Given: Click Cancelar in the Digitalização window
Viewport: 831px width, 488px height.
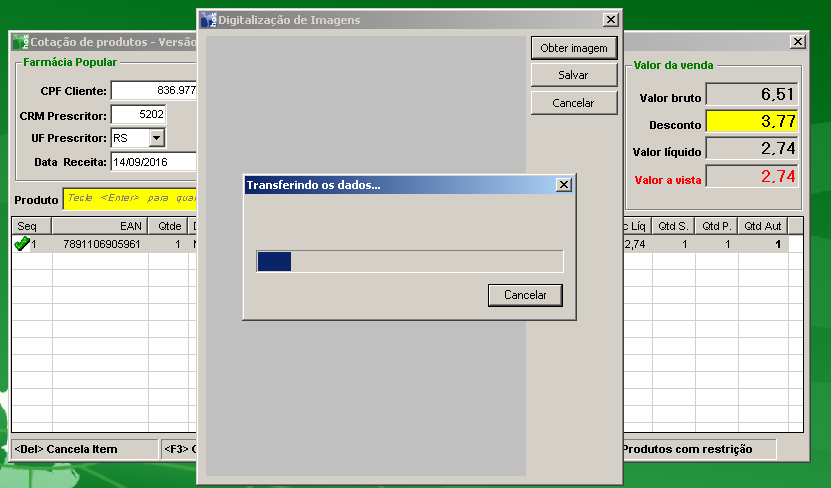Looking at the screenshot, I should point(573,103).
